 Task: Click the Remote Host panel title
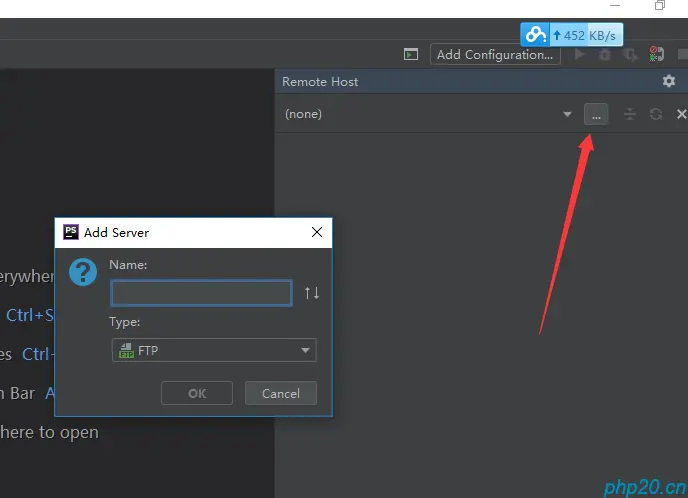point(320,82)
